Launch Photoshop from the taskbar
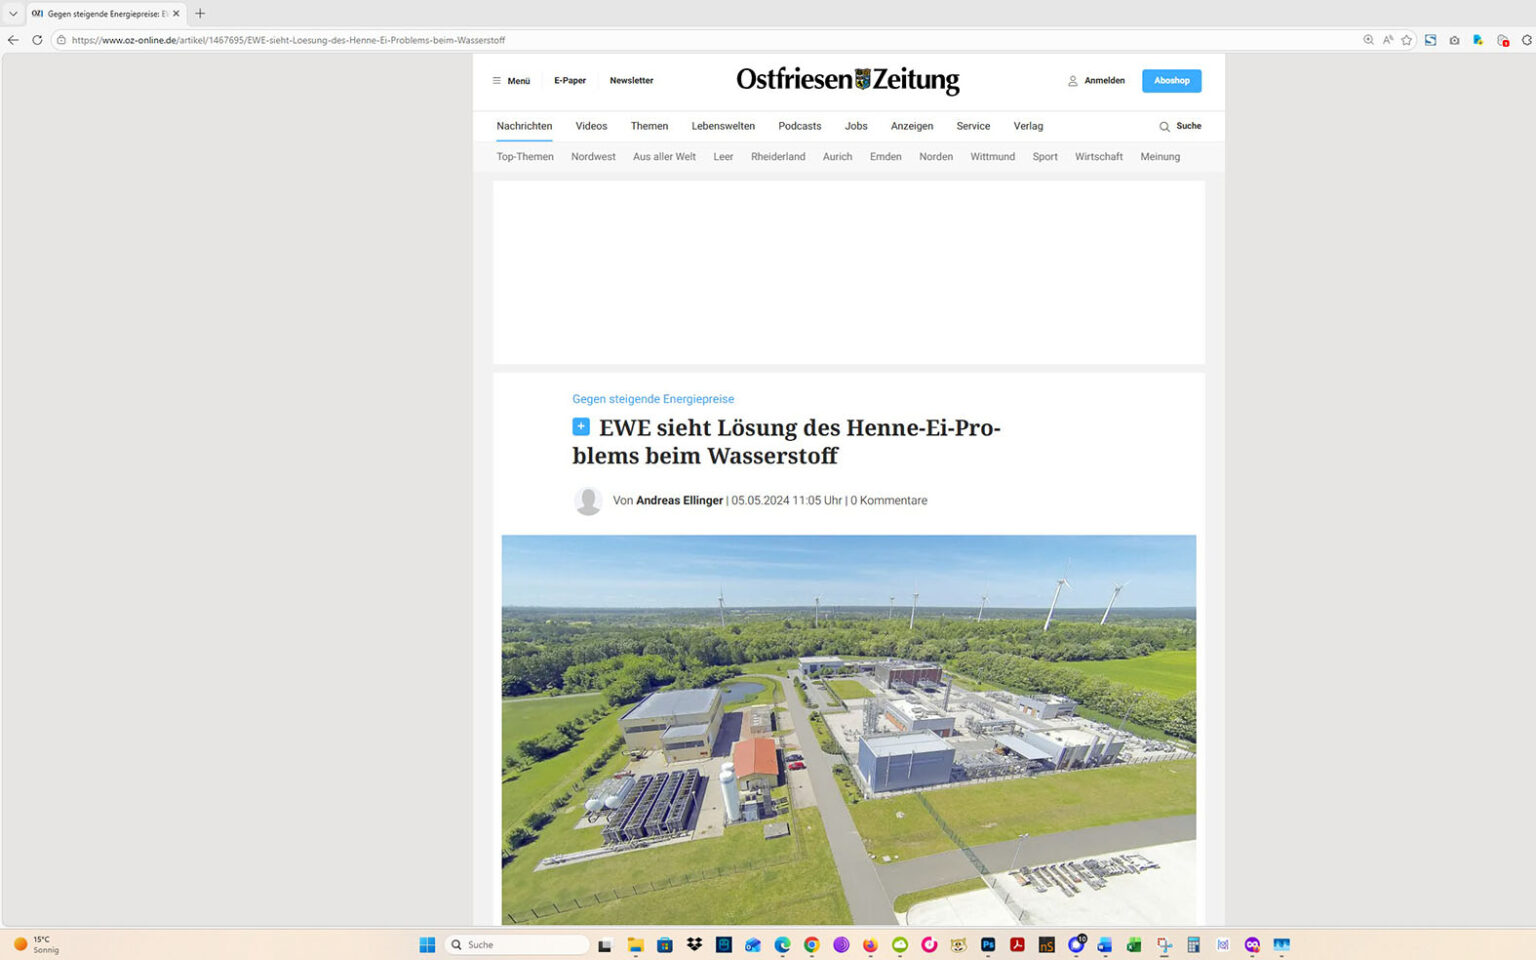The width and height of the screenshot is (1536, 960). tap(987, 945)
